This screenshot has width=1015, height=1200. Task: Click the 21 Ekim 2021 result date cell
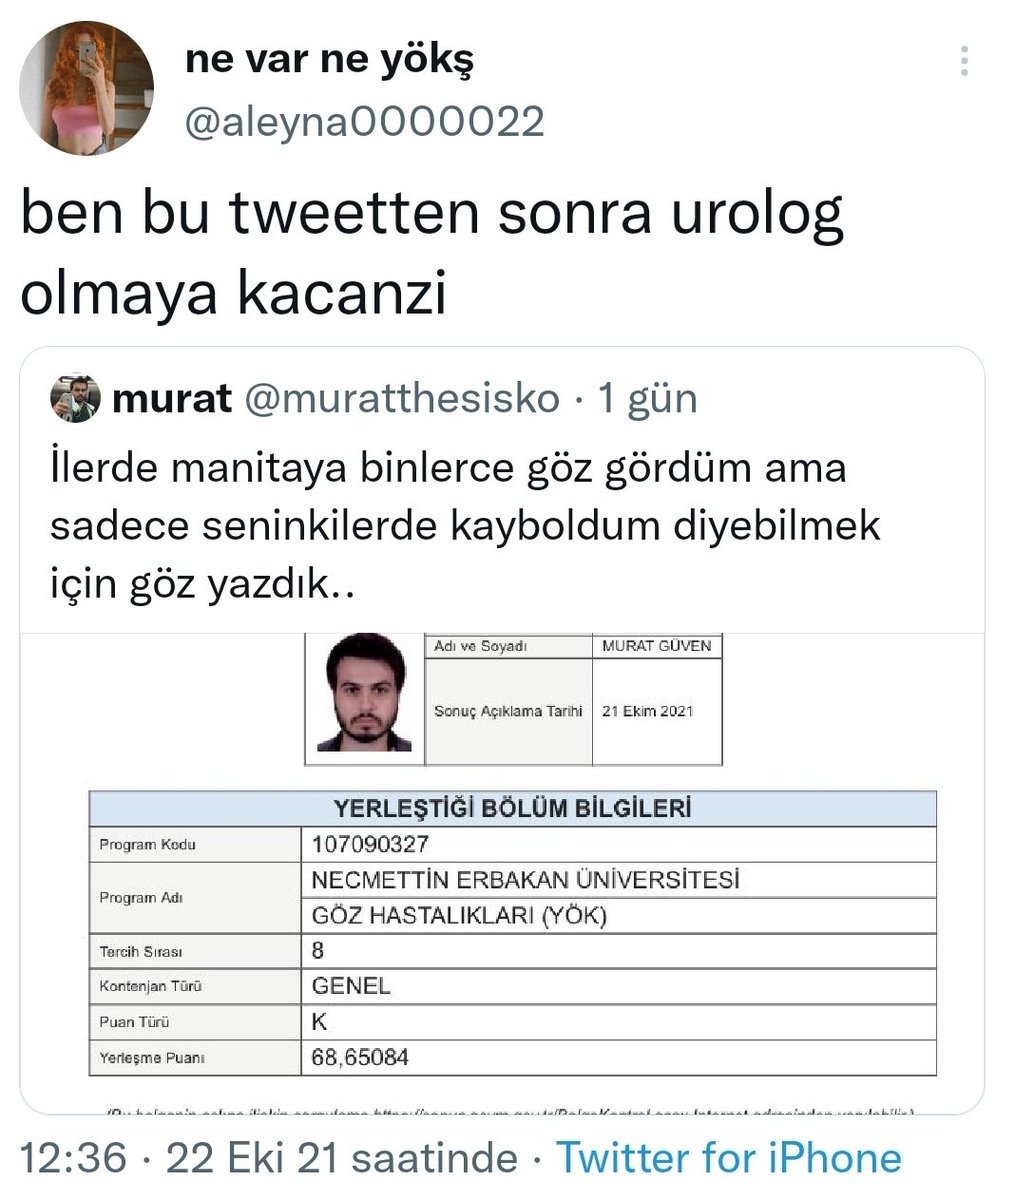click(x=648, y=711)
